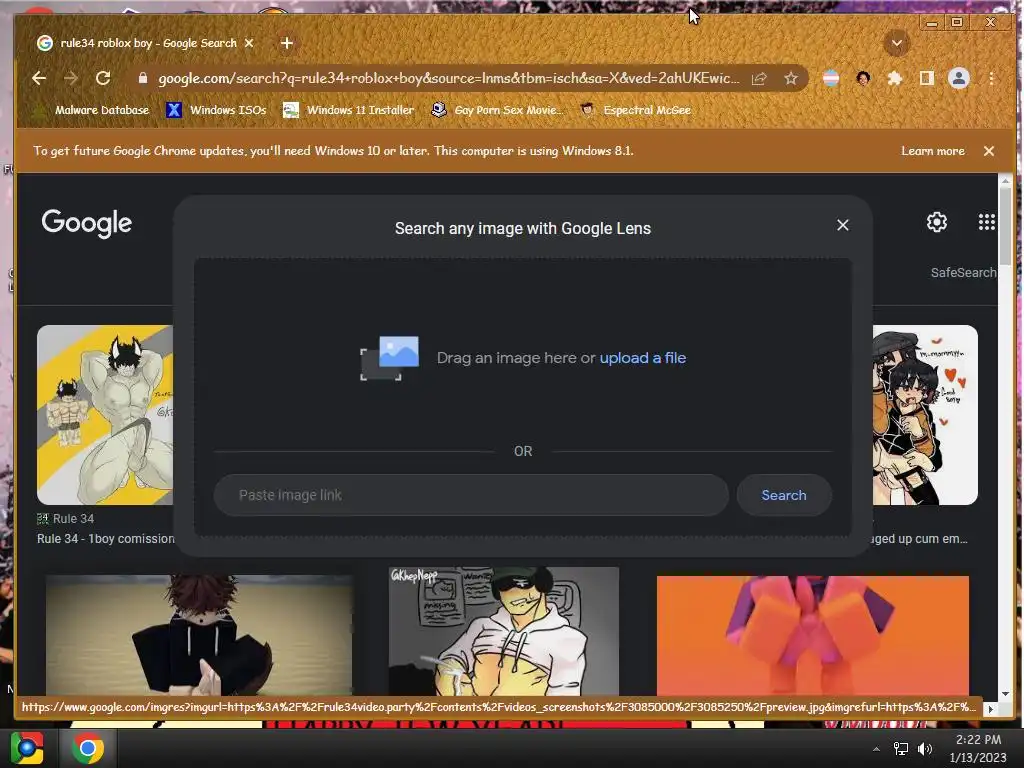
Task: Show hidden system tray icons
Action: [876, 749]
